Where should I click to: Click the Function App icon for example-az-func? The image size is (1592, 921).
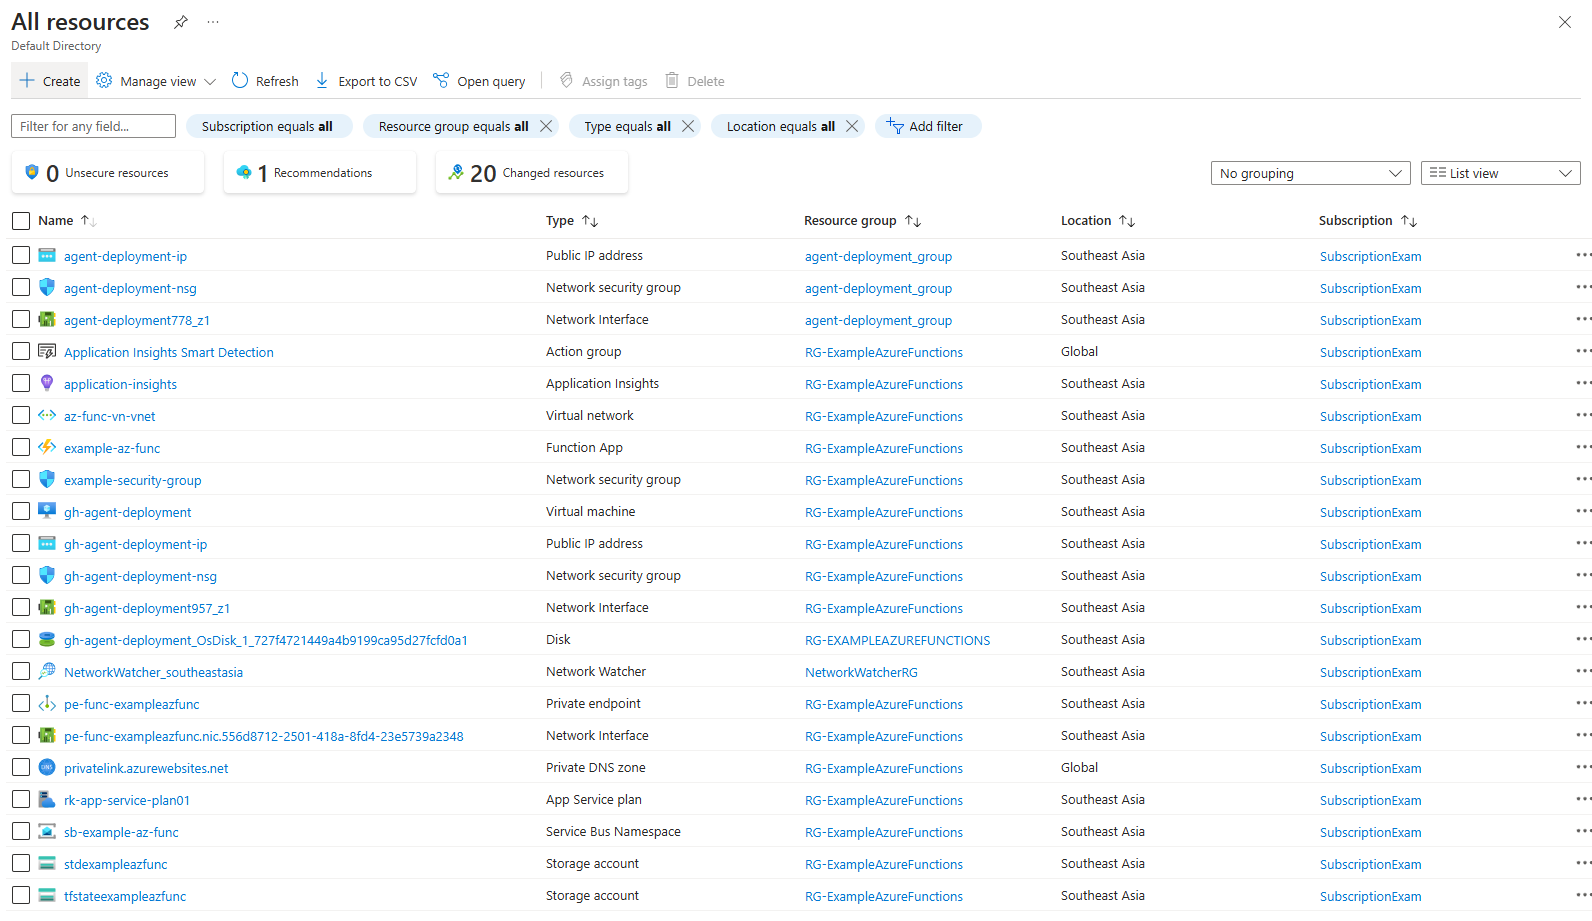click(x=47, y=447)
